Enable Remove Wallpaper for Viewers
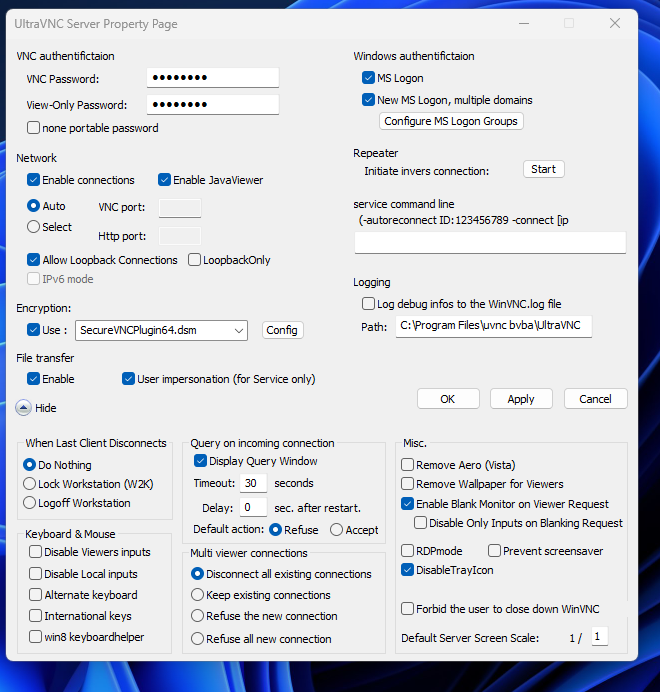The image size is (660, 692). coord(407,484)
